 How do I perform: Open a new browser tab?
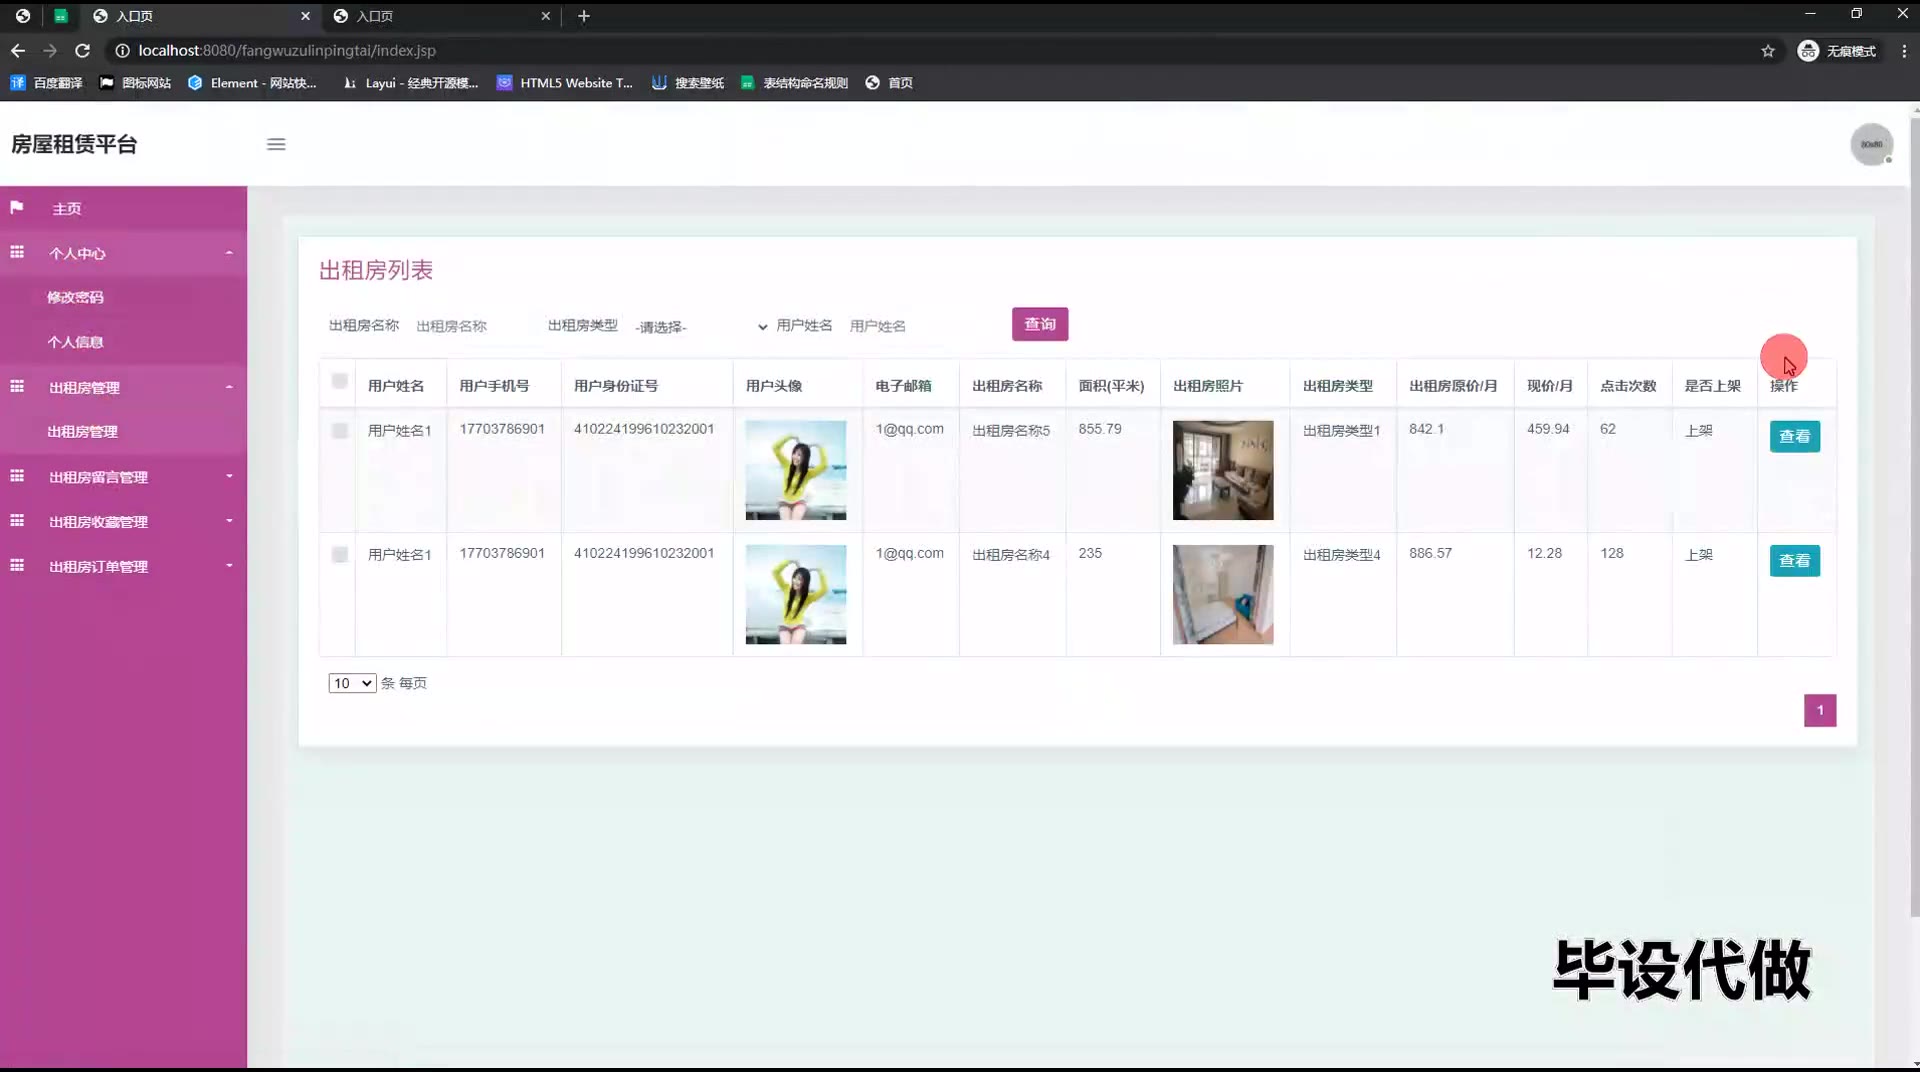point(584,16)
